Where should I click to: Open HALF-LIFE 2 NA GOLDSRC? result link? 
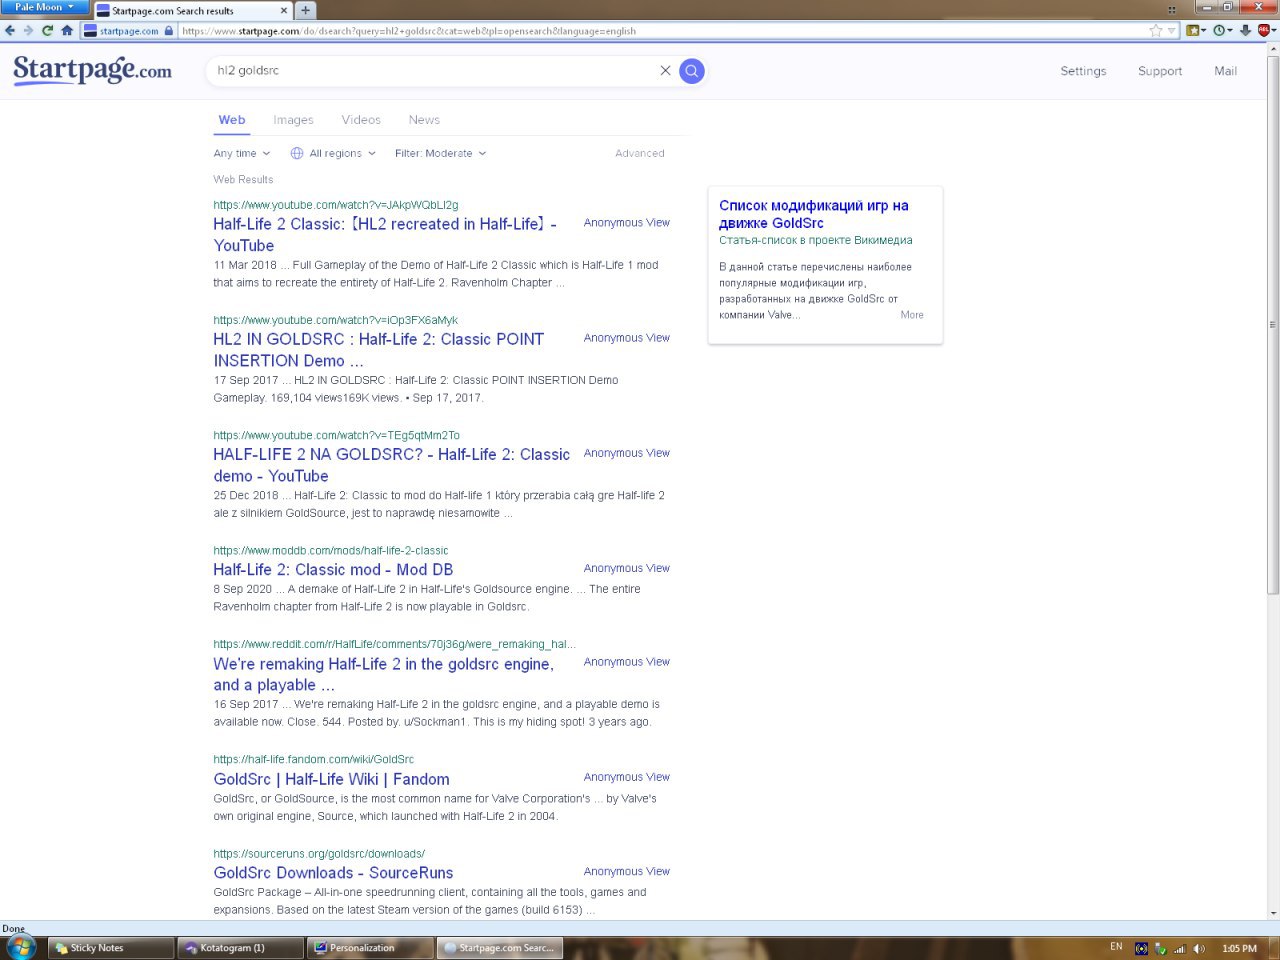pyautogui.click(x=391, y=465)
